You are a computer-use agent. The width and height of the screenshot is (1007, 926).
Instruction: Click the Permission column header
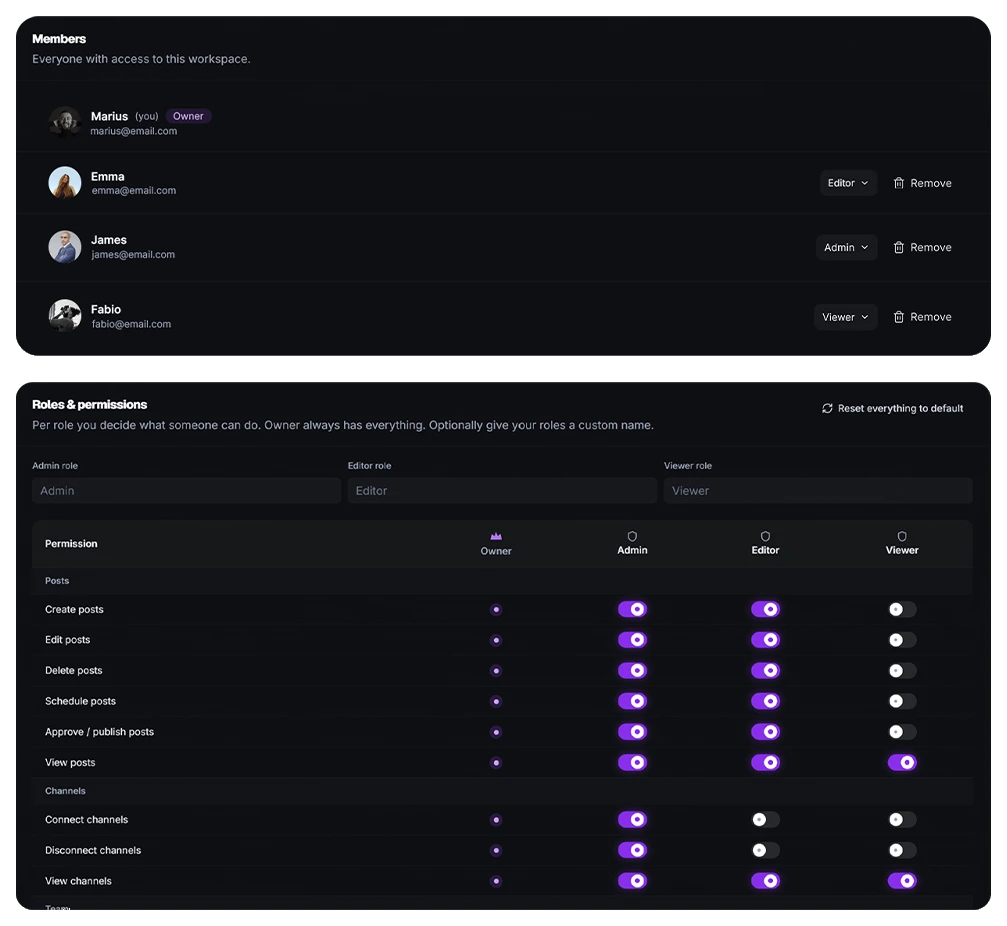71,544
